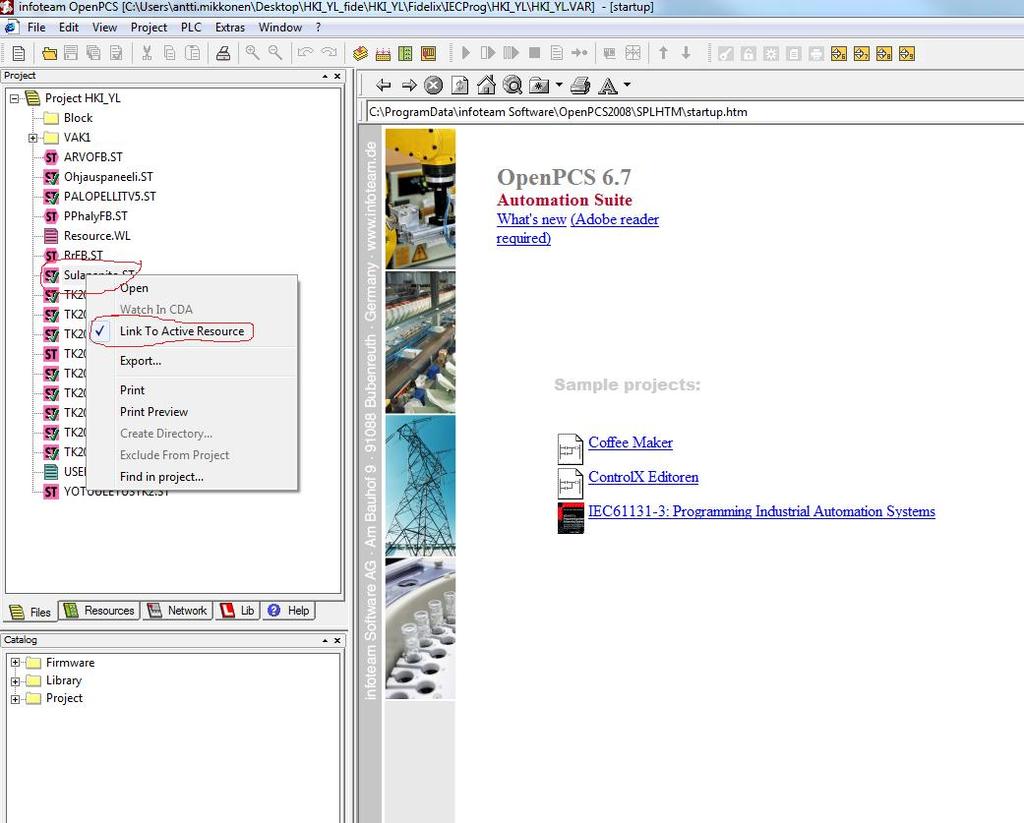Image resolution: width=1024 pixels, height=823 pixels.
Task: Switch to the Resources tab
Action: [99, 611]
